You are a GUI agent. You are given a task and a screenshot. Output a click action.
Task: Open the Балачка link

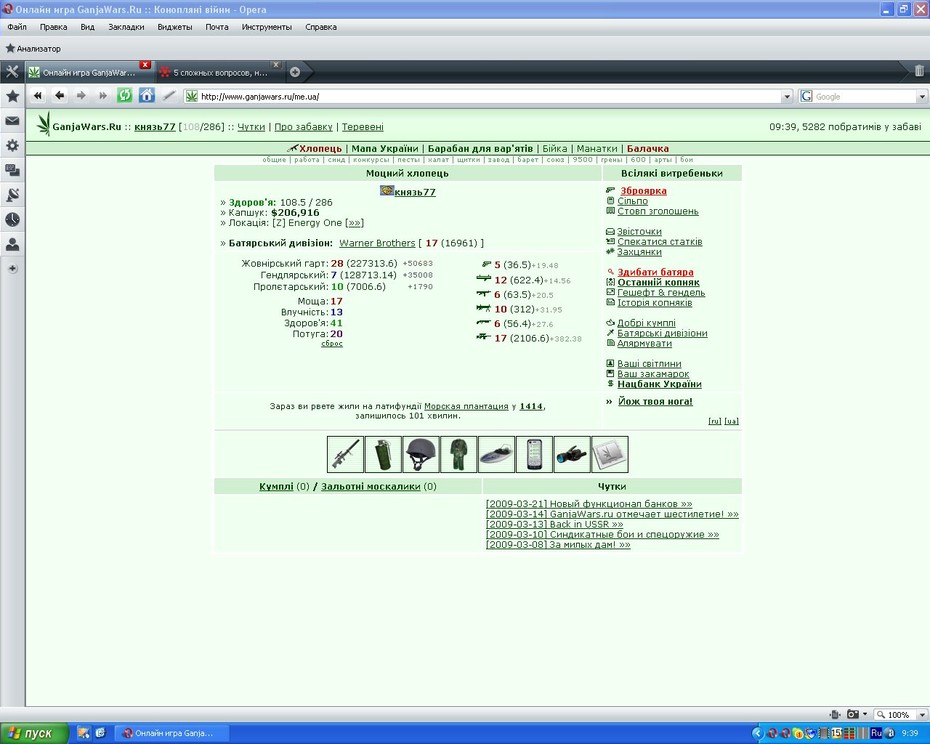[648, 149]
